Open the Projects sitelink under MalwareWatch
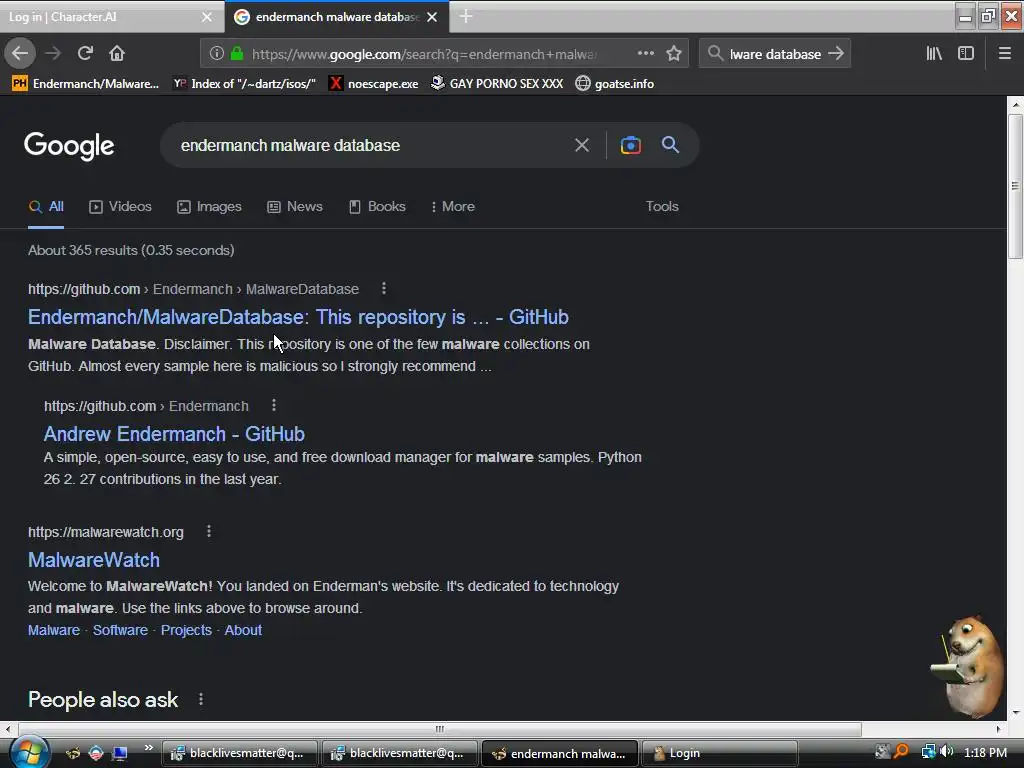 (x=186, y=630)
